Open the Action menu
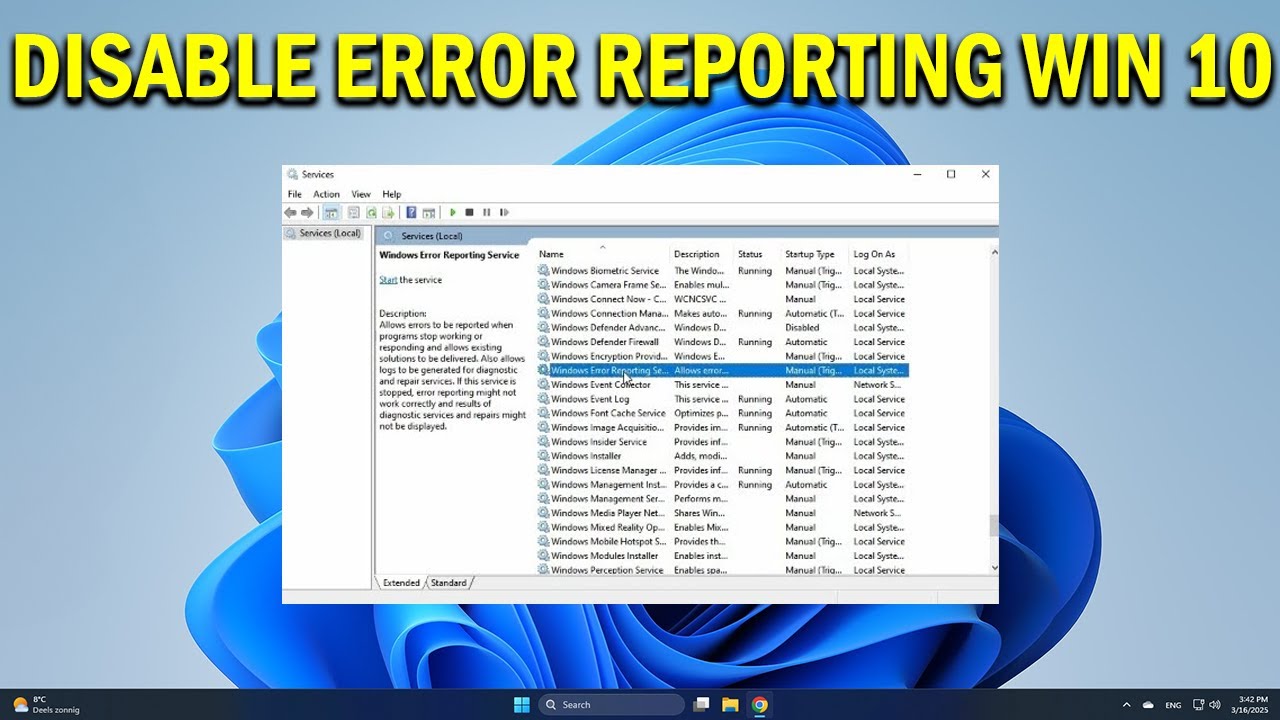The image size is (1280, 720). (326, 194)
